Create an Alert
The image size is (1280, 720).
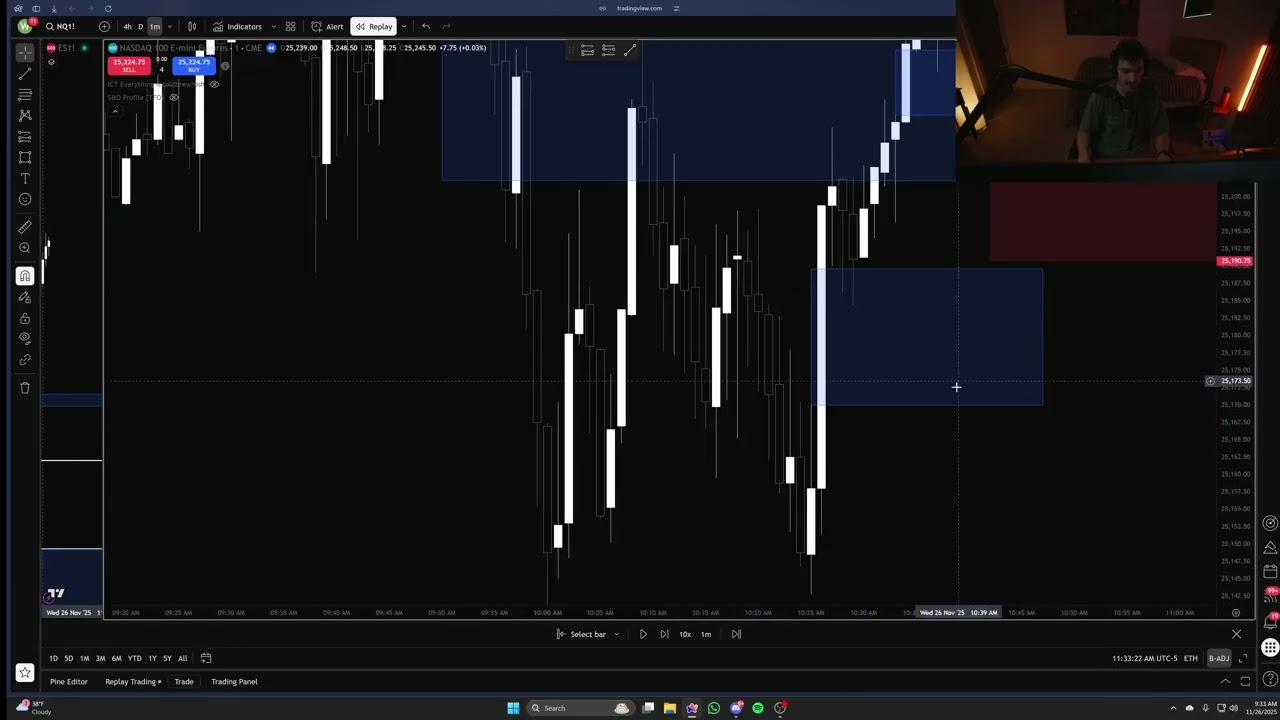point(327,26)
